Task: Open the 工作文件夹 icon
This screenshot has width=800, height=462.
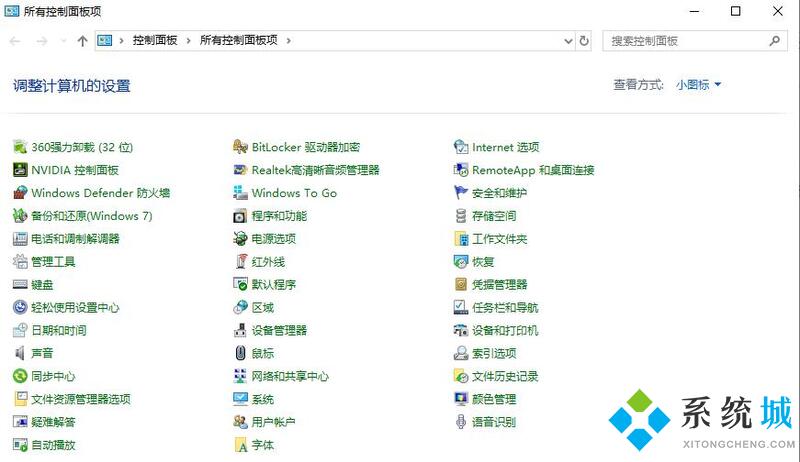Action: point(461,239)
